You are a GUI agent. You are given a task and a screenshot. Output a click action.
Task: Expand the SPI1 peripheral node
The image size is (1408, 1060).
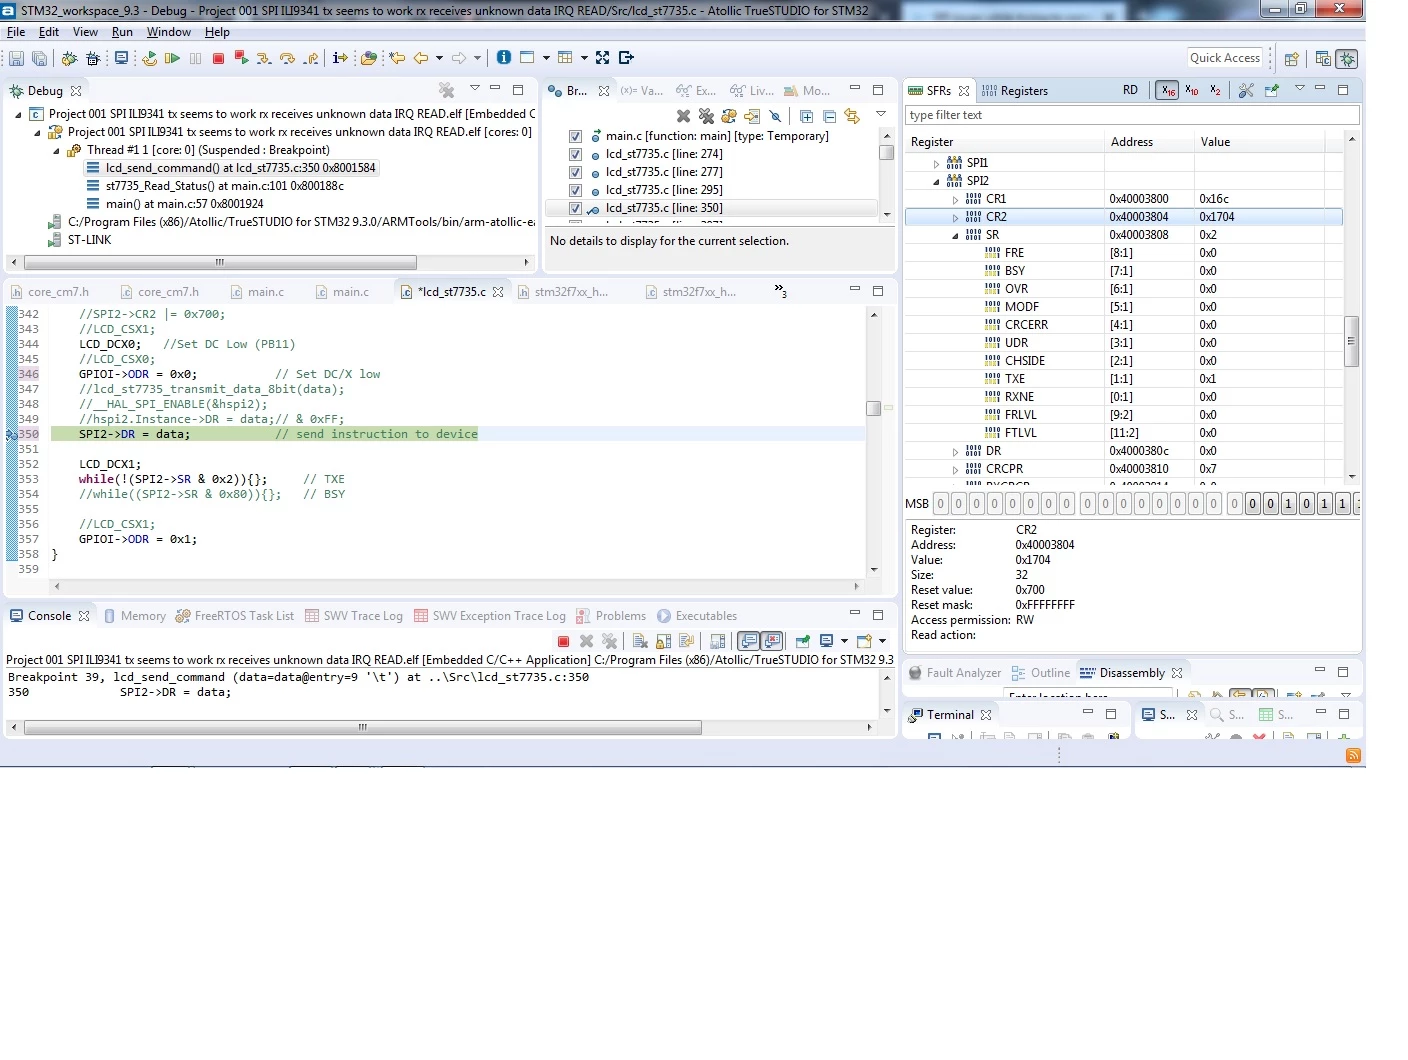tap(937, 163)
